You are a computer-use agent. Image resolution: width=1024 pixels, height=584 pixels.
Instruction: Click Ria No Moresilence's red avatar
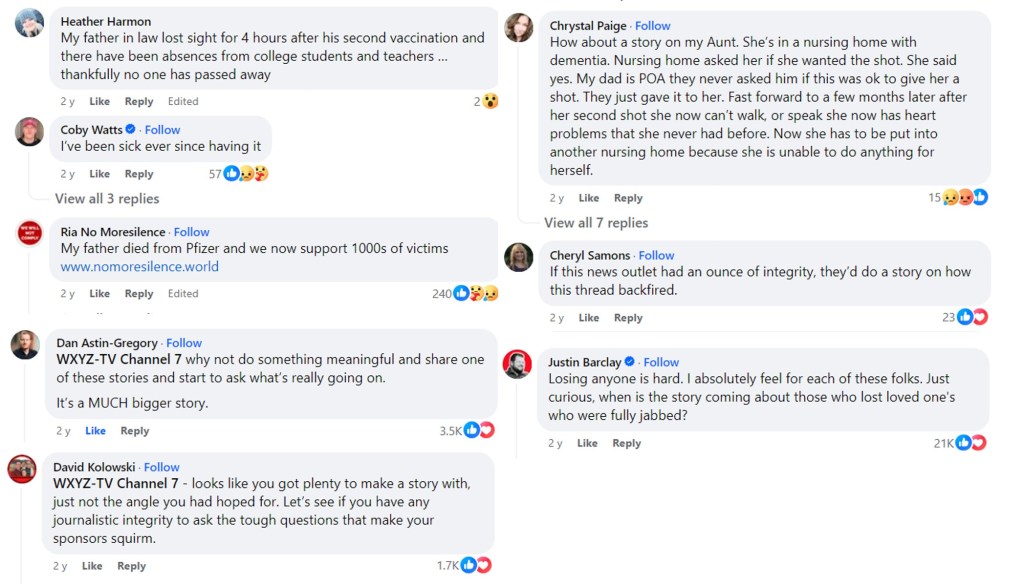pyautogui.click(x=30, y=233)
